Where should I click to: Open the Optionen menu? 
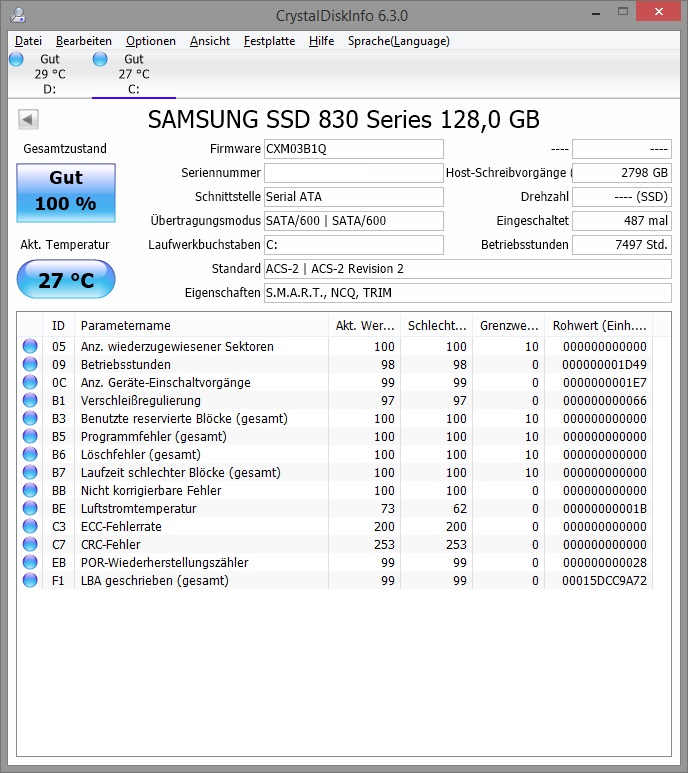[x=151, y=41]
